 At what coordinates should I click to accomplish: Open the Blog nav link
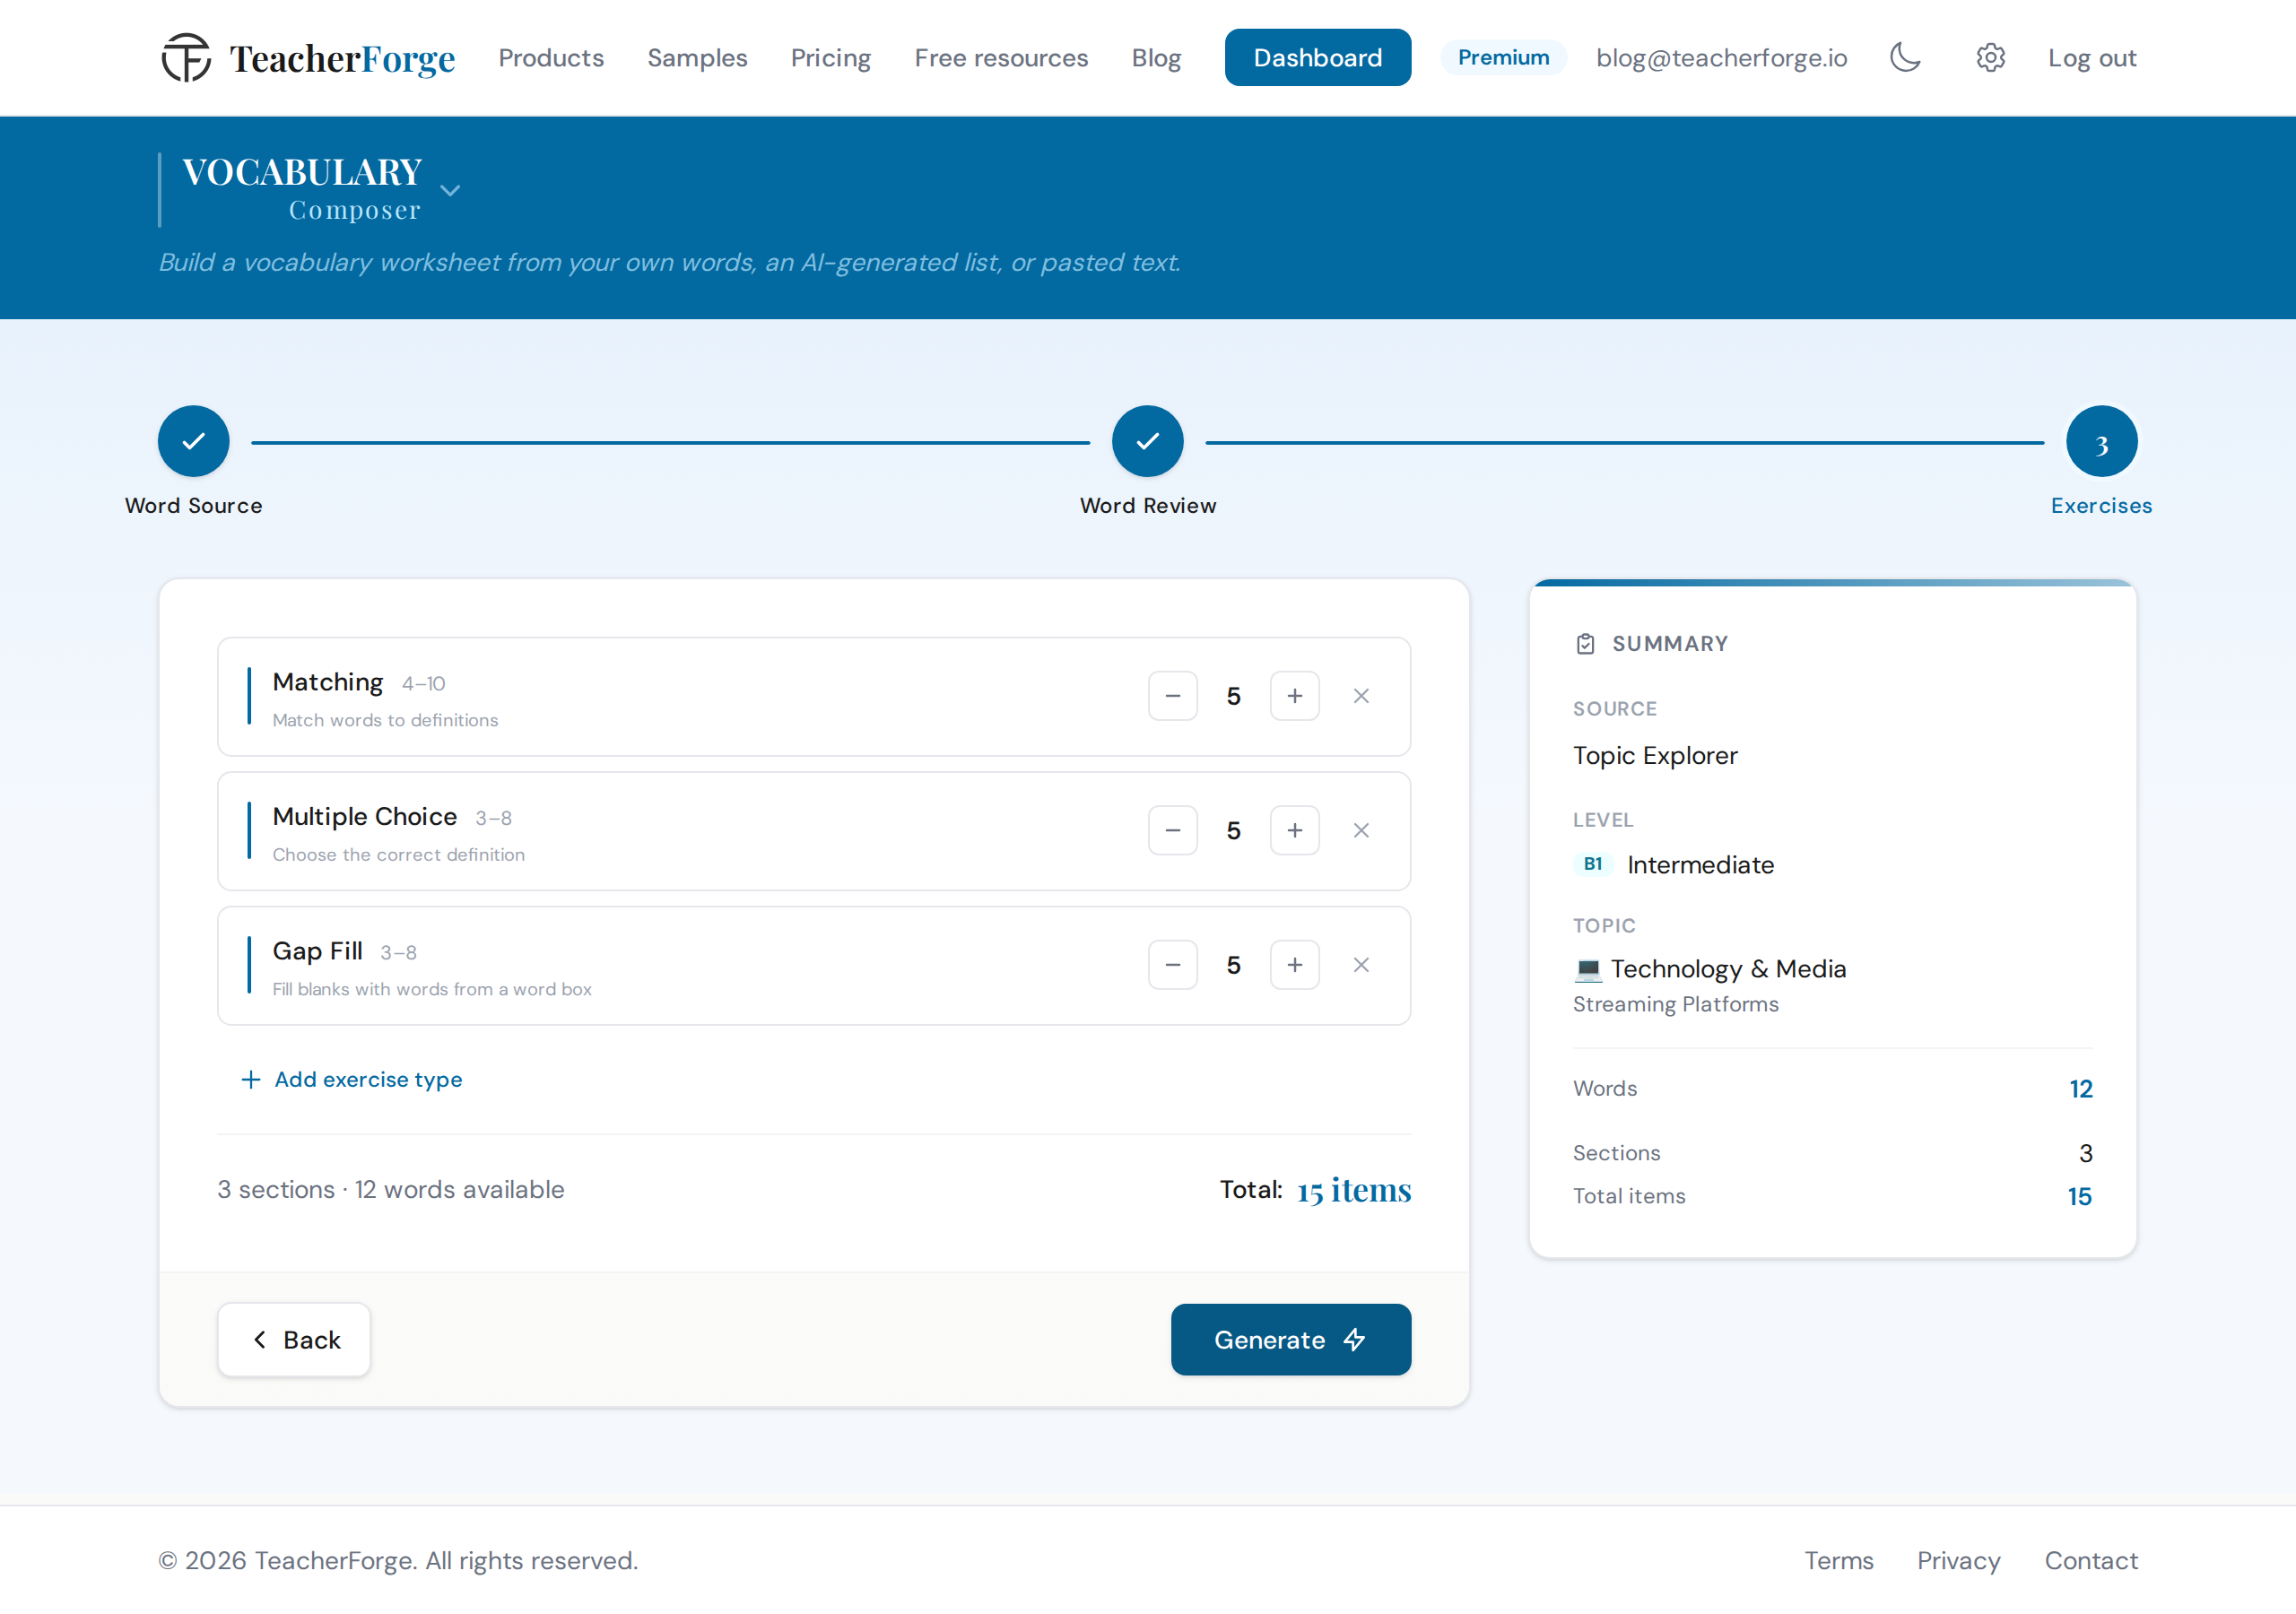[1156, 58]
